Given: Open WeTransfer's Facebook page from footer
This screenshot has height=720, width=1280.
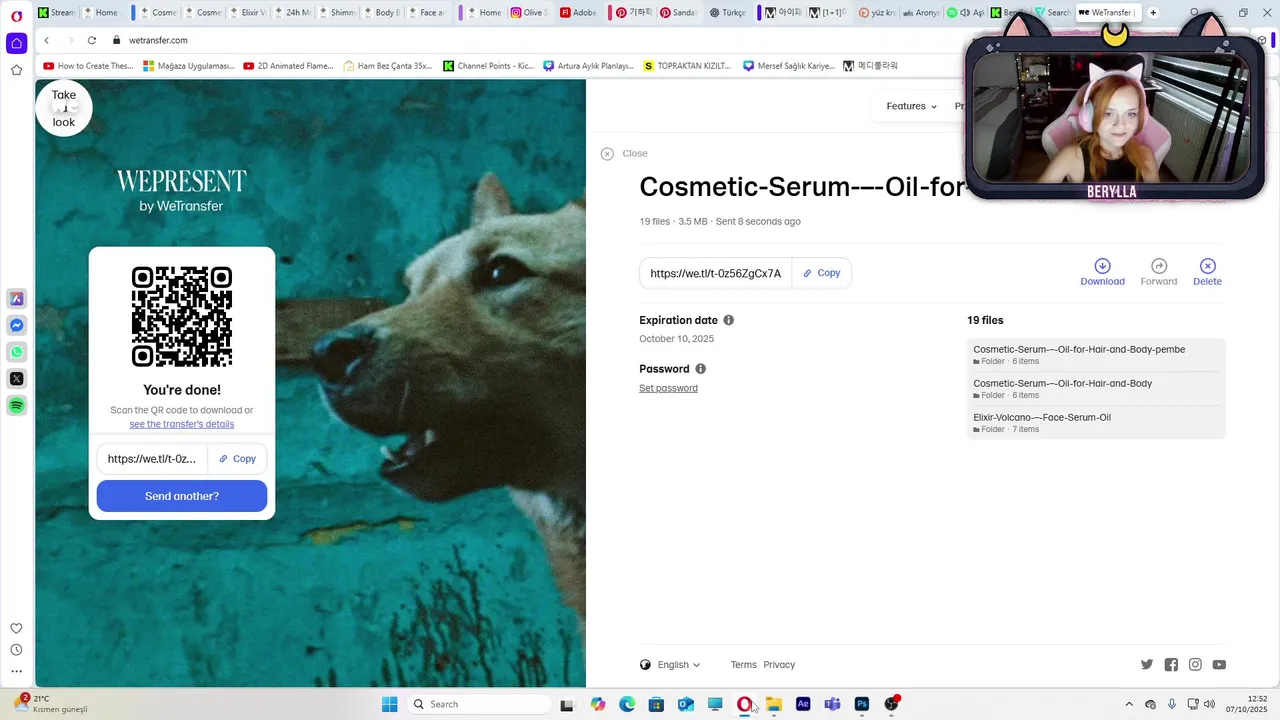Looking at the screenshot, I should coord(1171,665).
